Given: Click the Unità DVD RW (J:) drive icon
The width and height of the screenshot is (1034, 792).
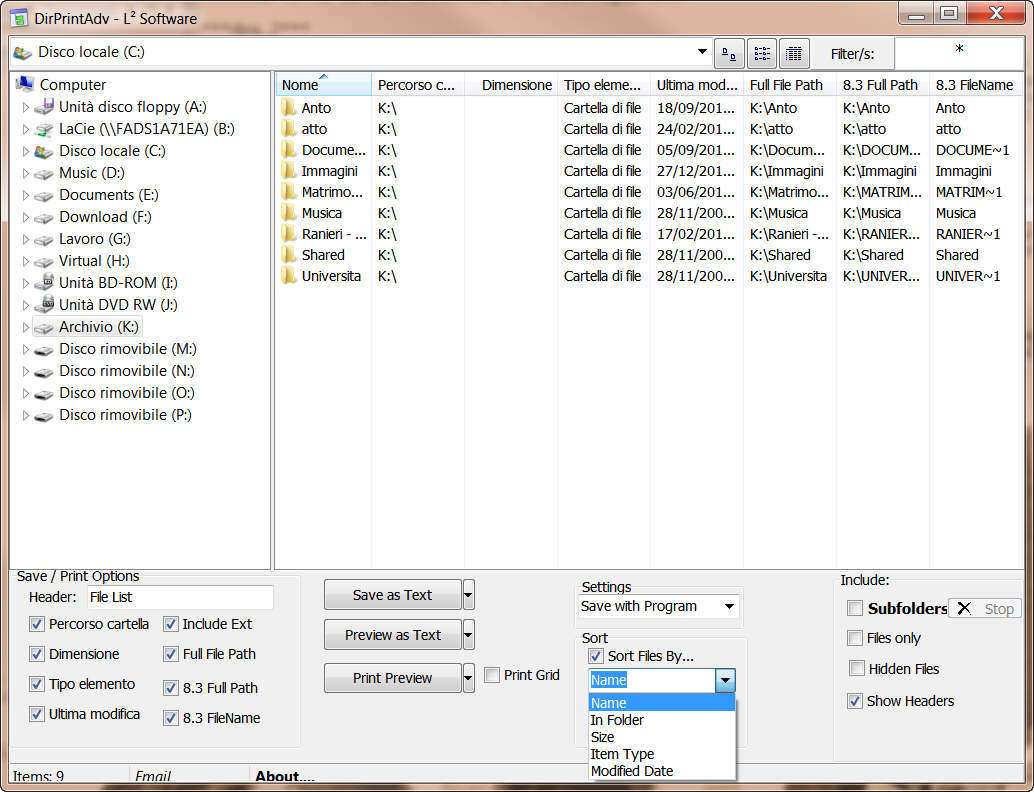Looking at the screenshot, I should click(44, 305).
